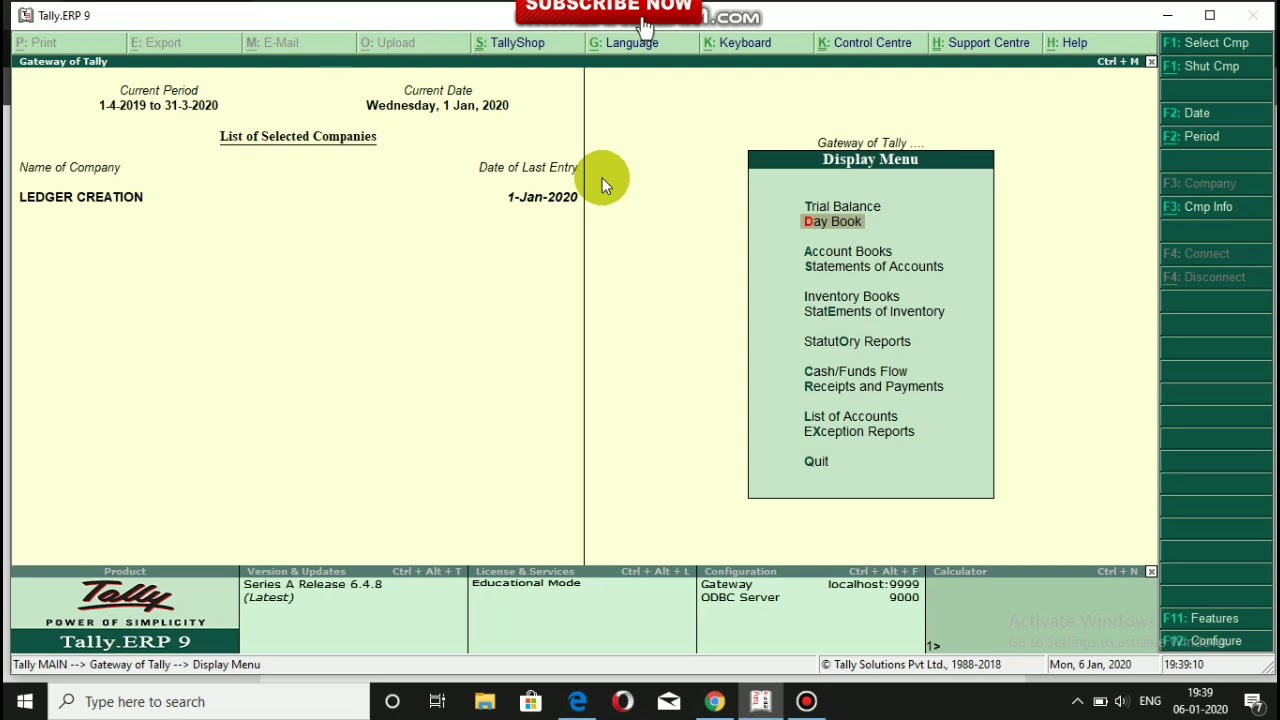The height and width of the screenshot is (720, 1280).
Task: Click F3 Cmp Info button
Action: [1216, 207]
